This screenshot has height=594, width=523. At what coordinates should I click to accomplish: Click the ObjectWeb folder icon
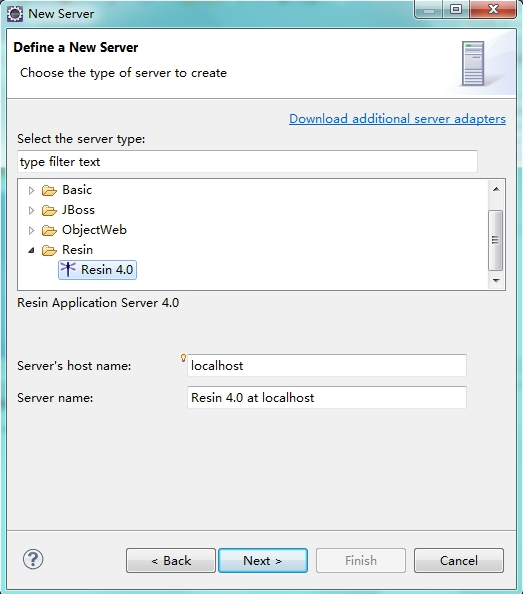click(49, 230)
